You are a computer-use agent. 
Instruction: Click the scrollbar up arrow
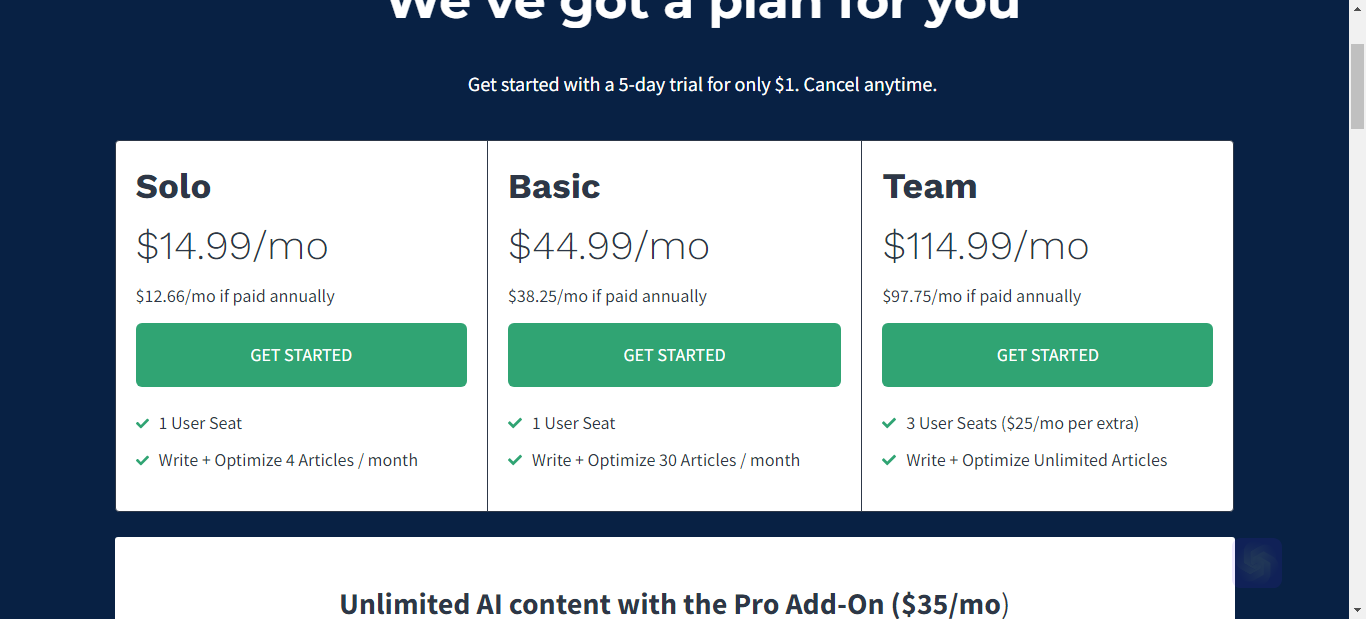point(1357,8)
